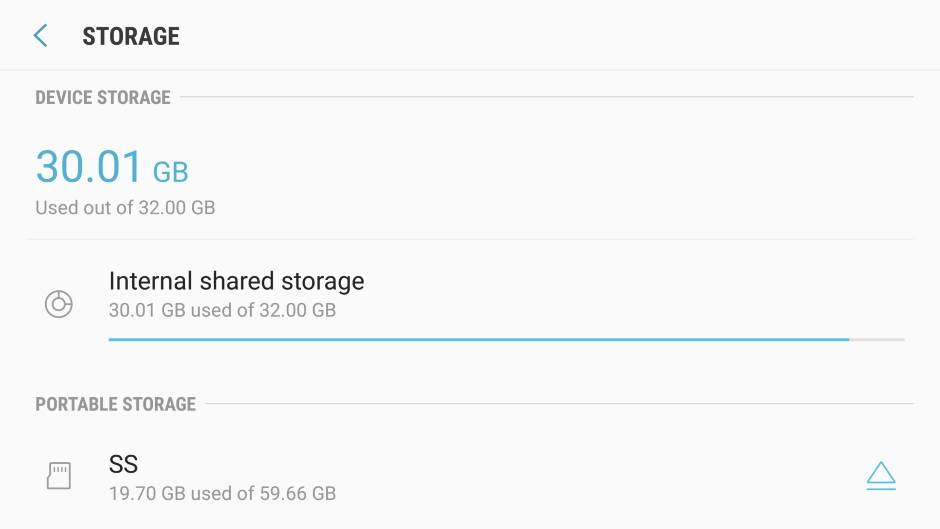Image resolution: width=940 pixels, height=529 pixels.
Task: Eject the SS portable storage
Action: 880,476
